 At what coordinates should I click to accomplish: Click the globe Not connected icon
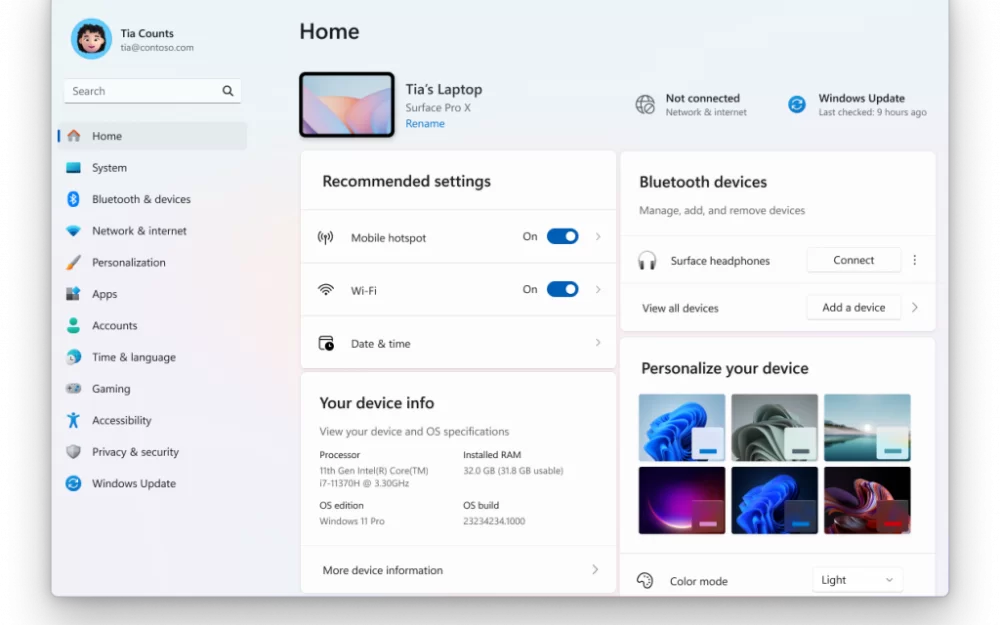[645, 104]
